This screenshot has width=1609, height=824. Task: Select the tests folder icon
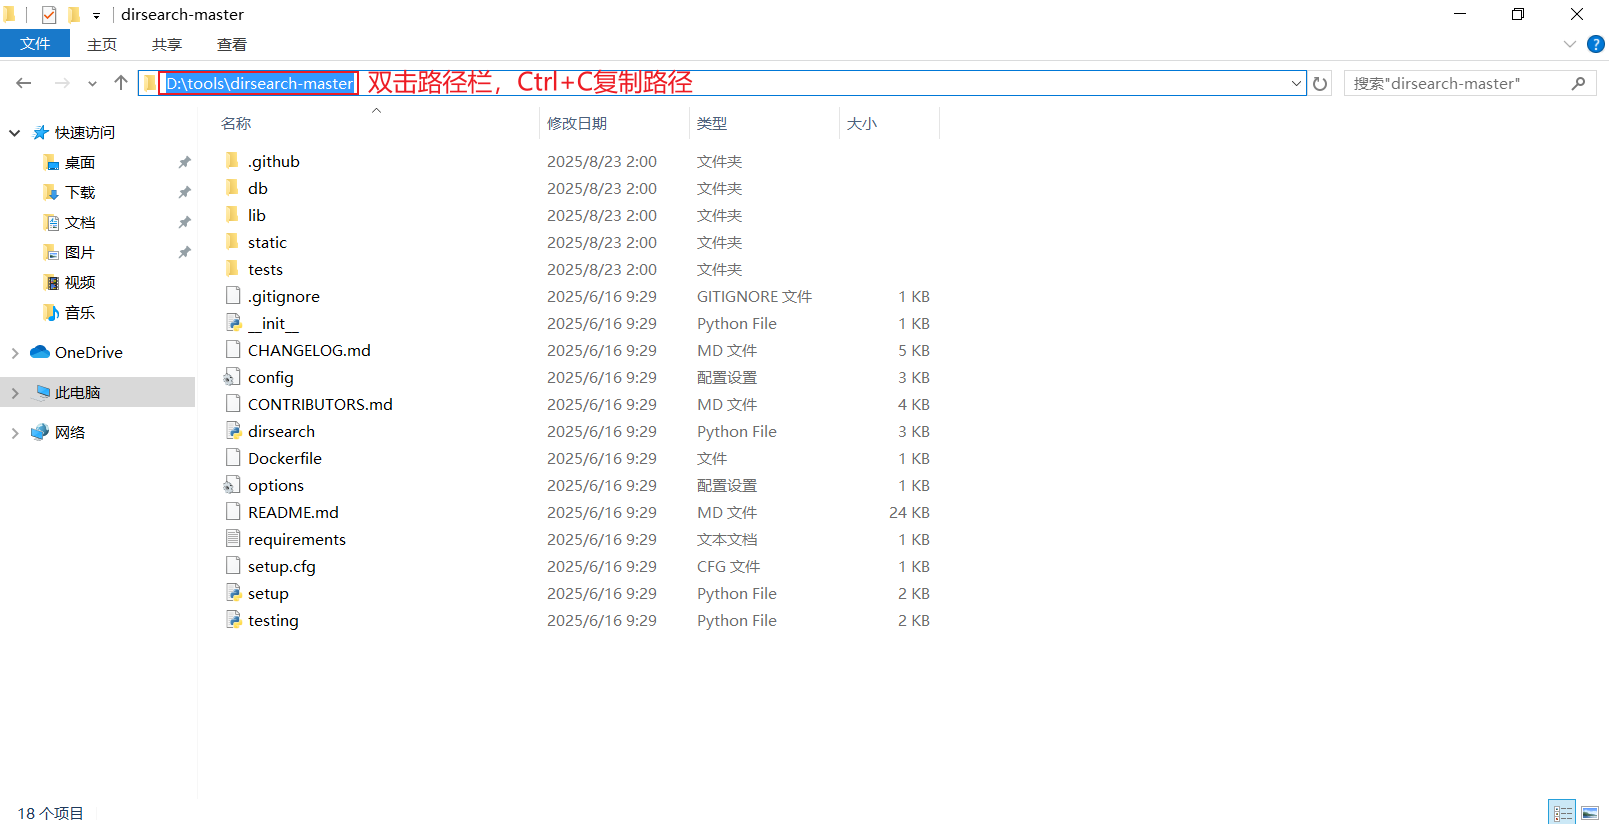(233, 269)
